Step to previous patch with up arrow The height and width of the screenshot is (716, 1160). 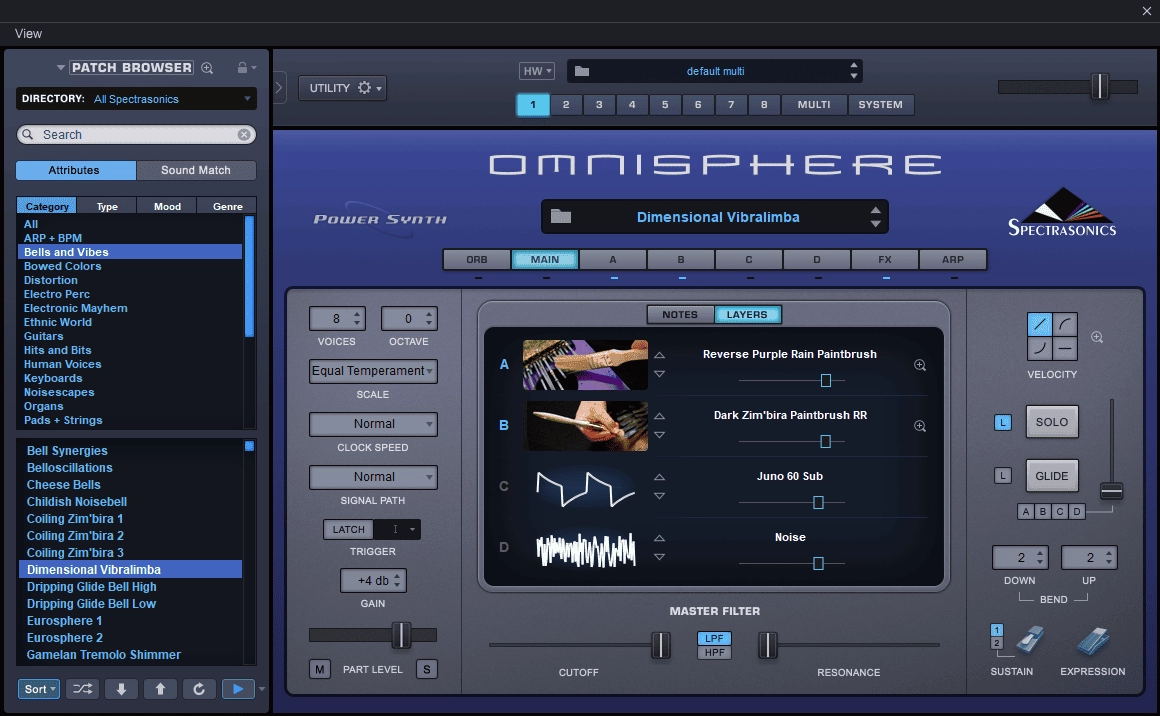click(x=160, y=689)
